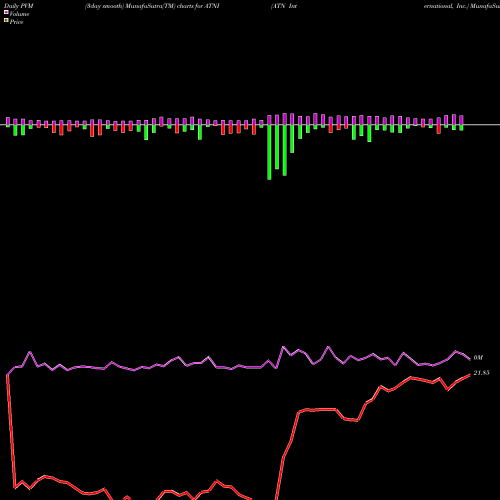Select the 'Volume' legend label
Image resolution: width=500 pixels, height=500 pixels.
point(19,14)
